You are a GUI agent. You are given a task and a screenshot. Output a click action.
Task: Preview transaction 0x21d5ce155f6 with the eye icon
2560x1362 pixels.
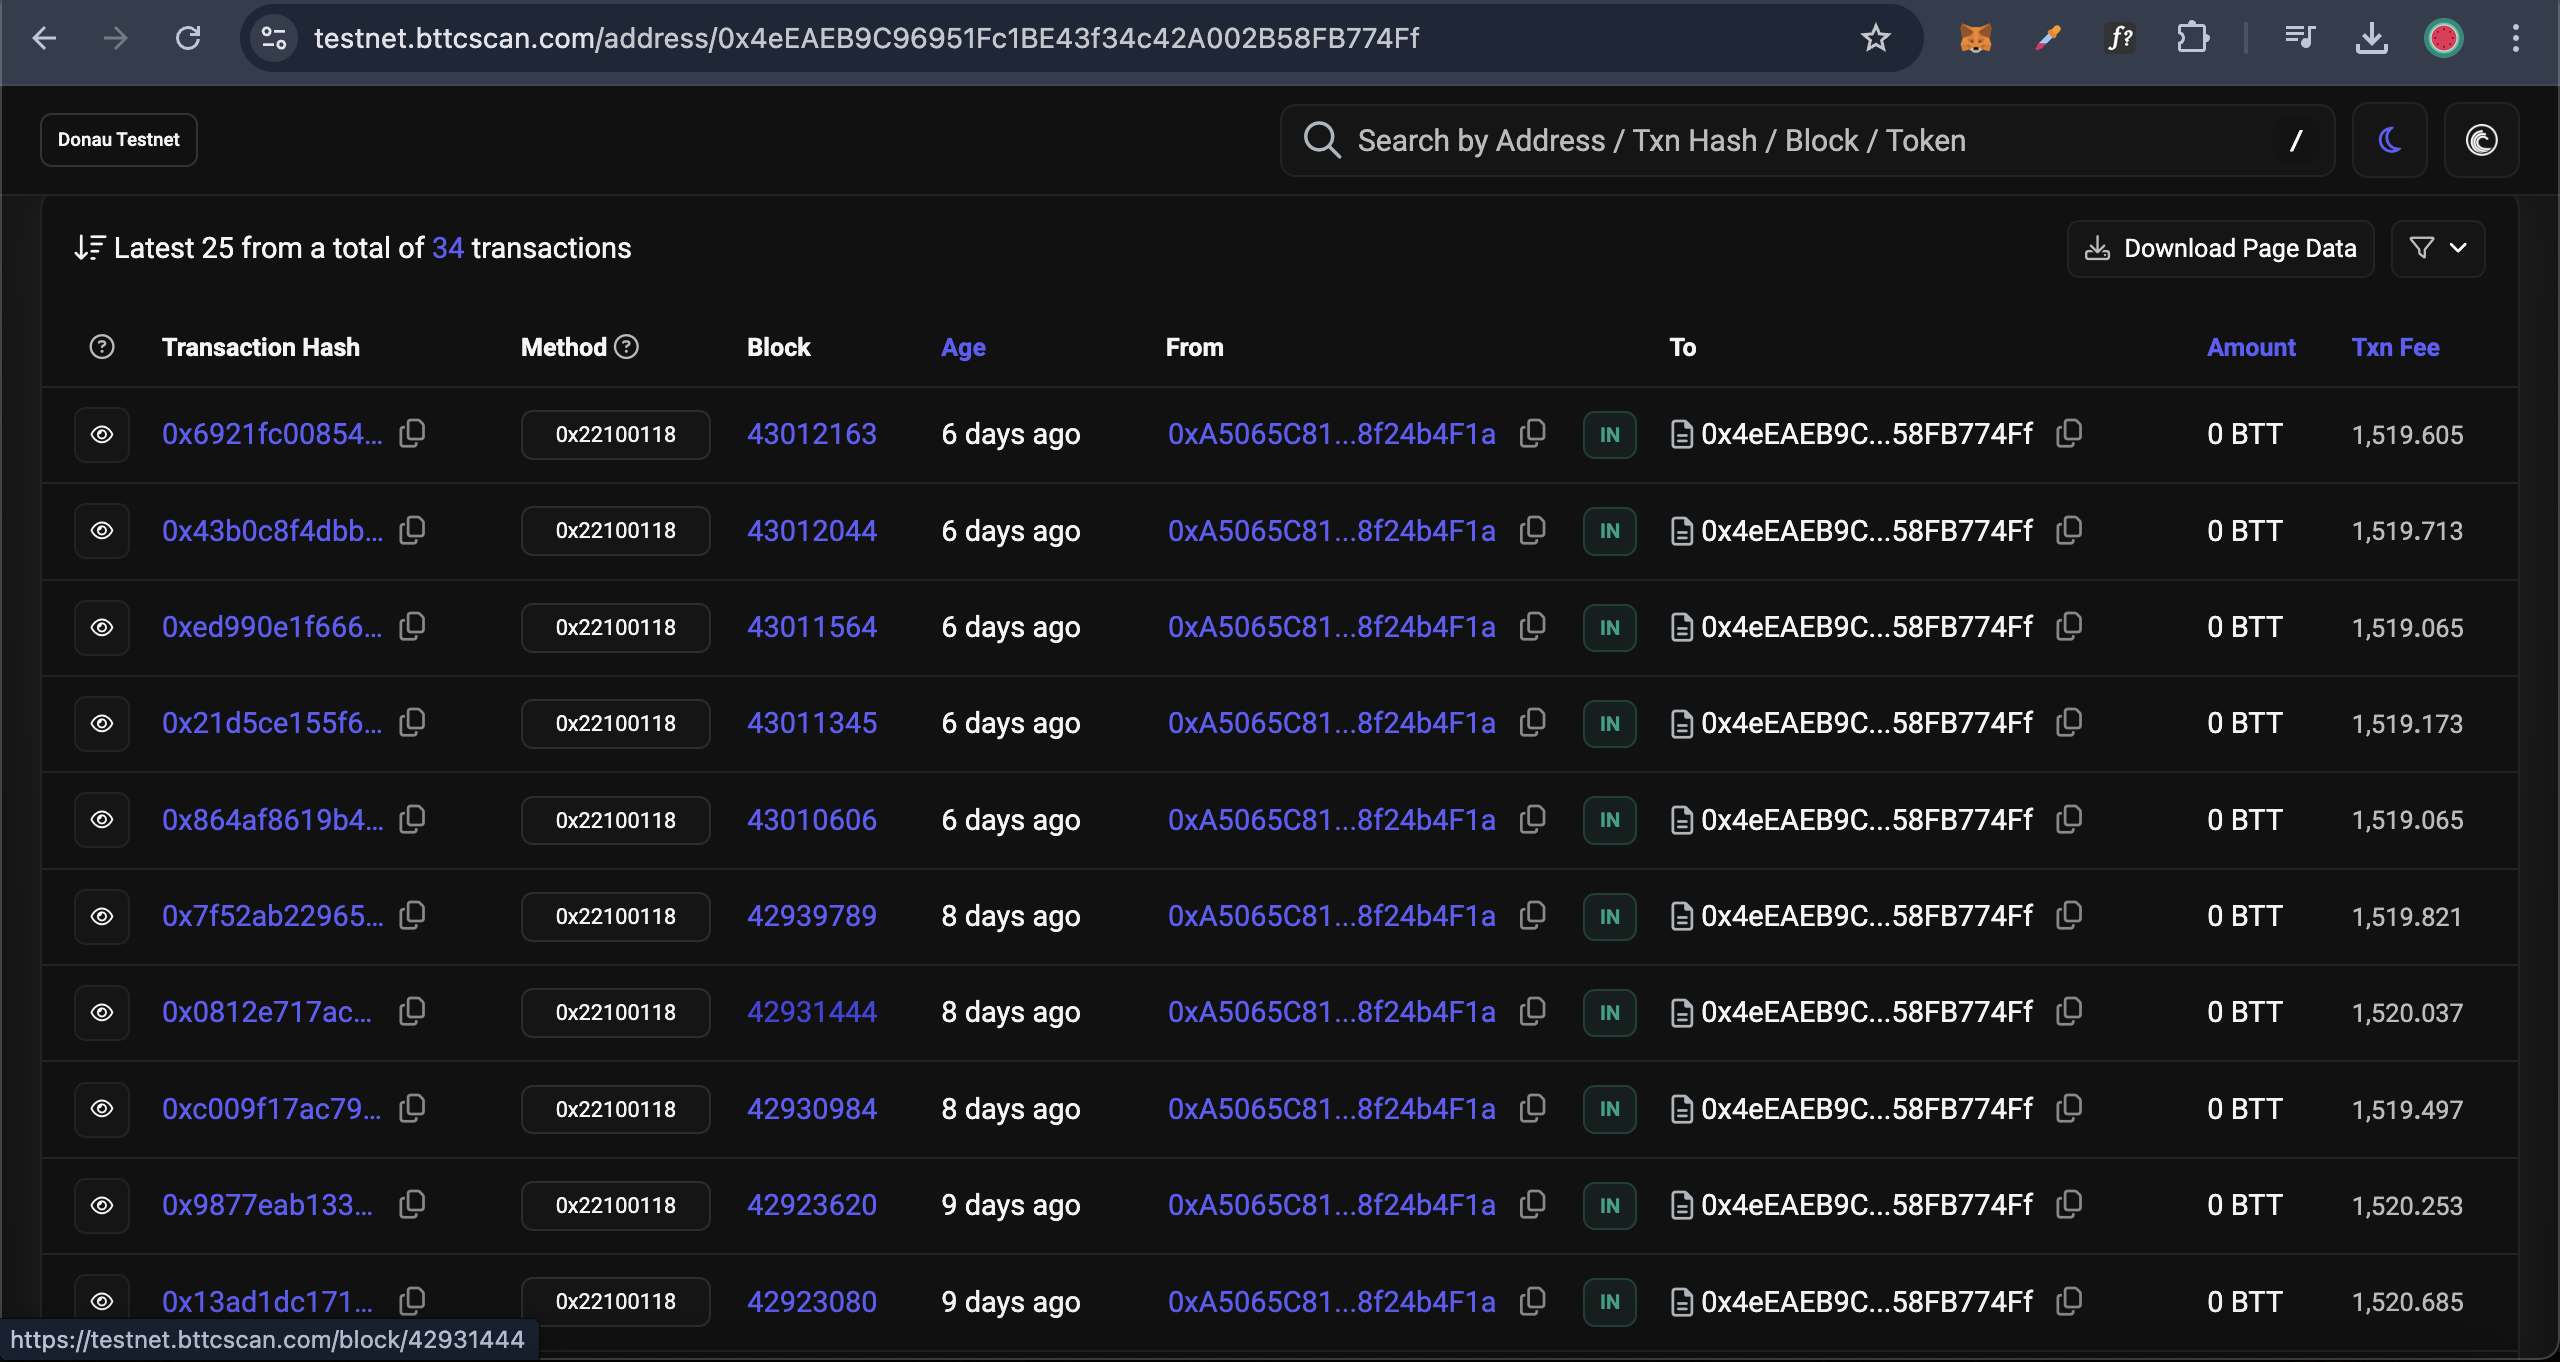[x=102, y=723]
